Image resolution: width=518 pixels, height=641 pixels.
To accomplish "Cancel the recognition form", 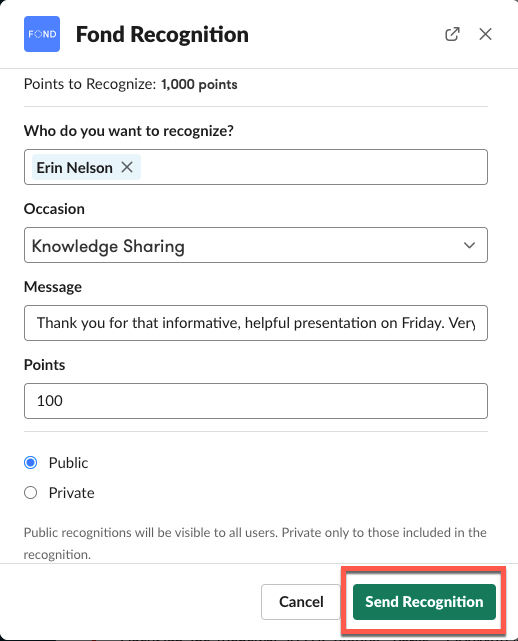I will click(x=301, y=602).
